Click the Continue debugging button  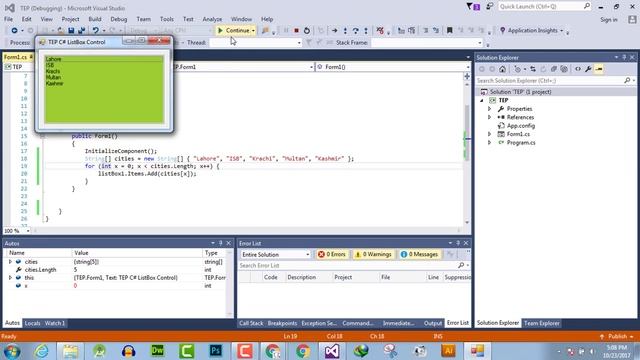click(x=234, y=31)
